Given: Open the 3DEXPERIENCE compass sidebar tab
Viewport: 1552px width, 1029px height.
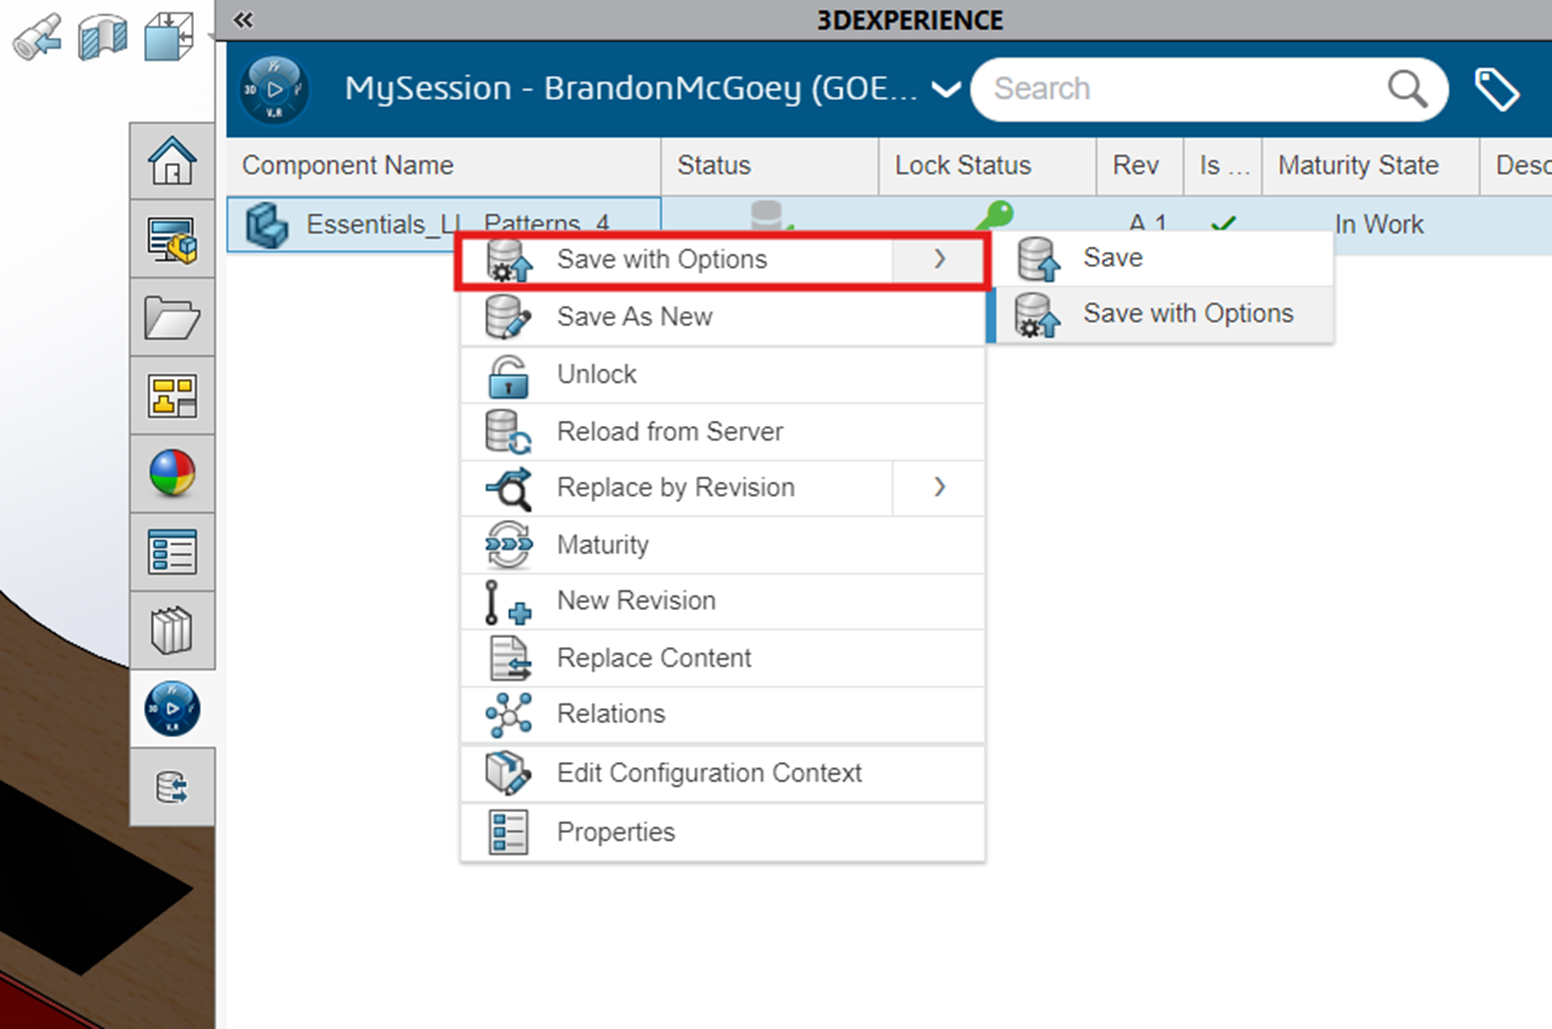Looking at the screenshot, I should click(x=172, y=709).
